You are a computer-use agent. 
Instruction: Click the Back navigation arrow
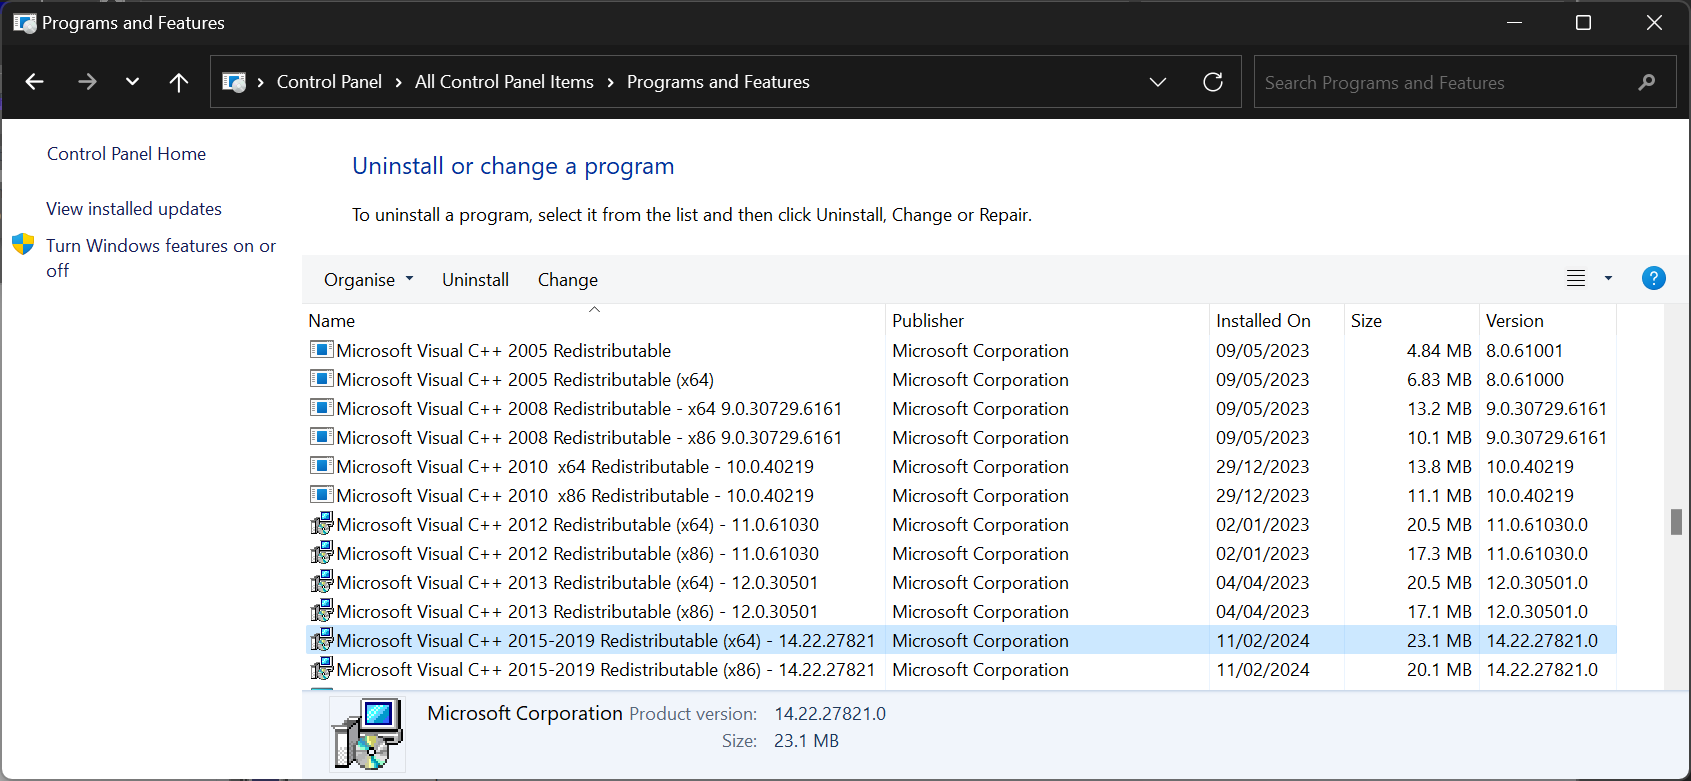(x=35, y=82)
